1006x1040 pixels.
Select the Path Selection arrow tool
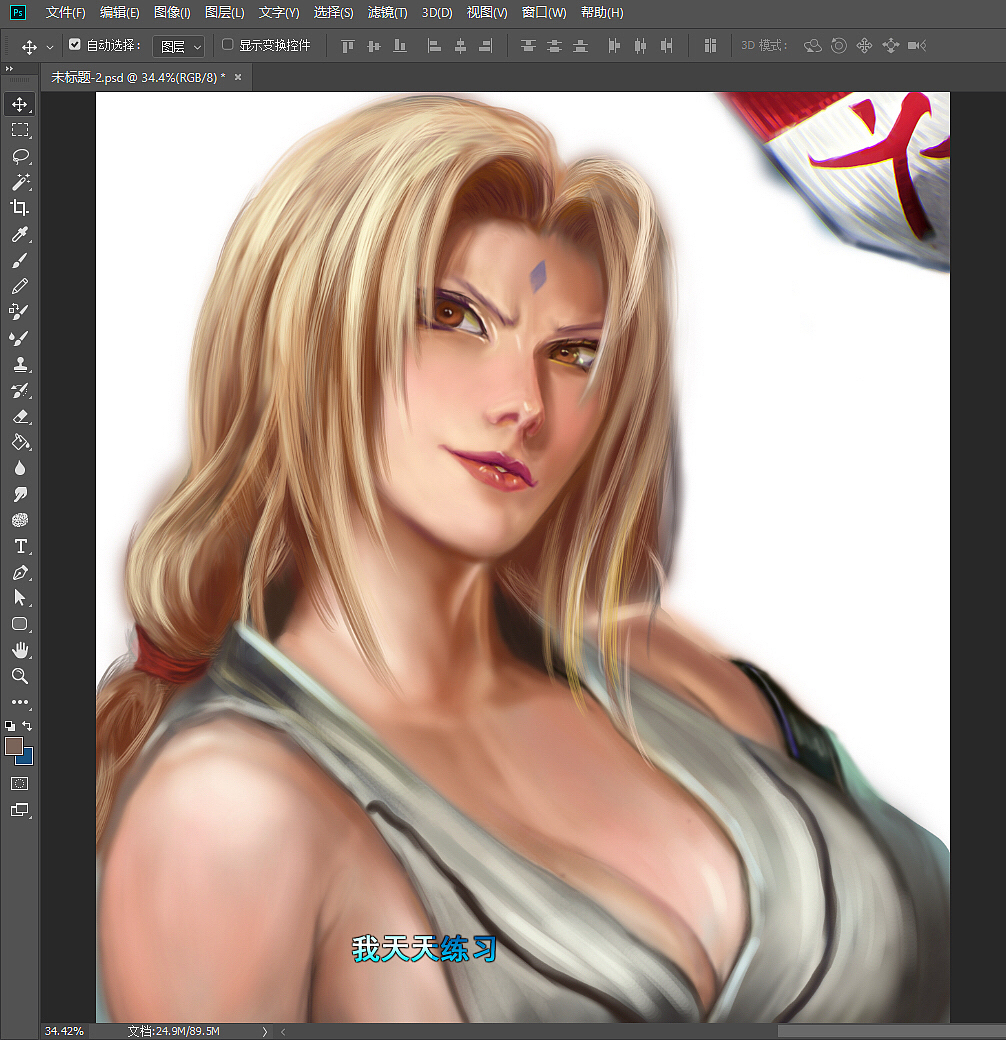19,598
